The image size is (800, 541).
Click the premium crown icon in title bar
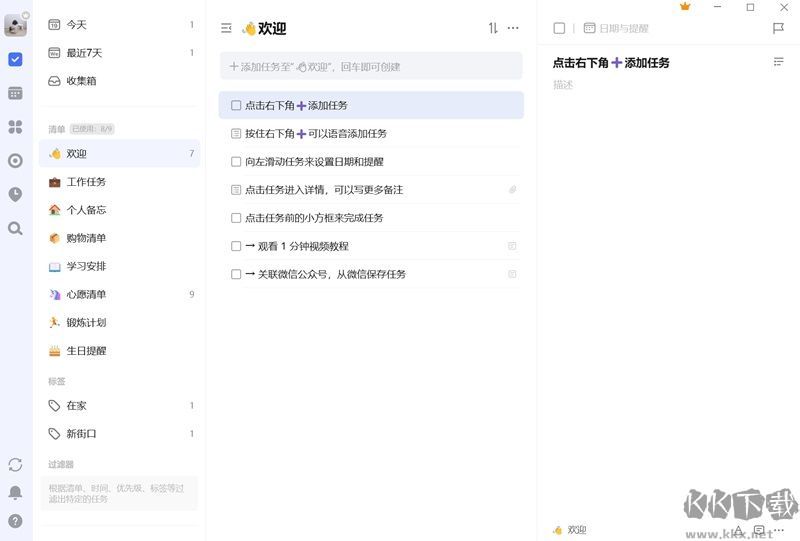pyautogui.click(x=685, y=7)
